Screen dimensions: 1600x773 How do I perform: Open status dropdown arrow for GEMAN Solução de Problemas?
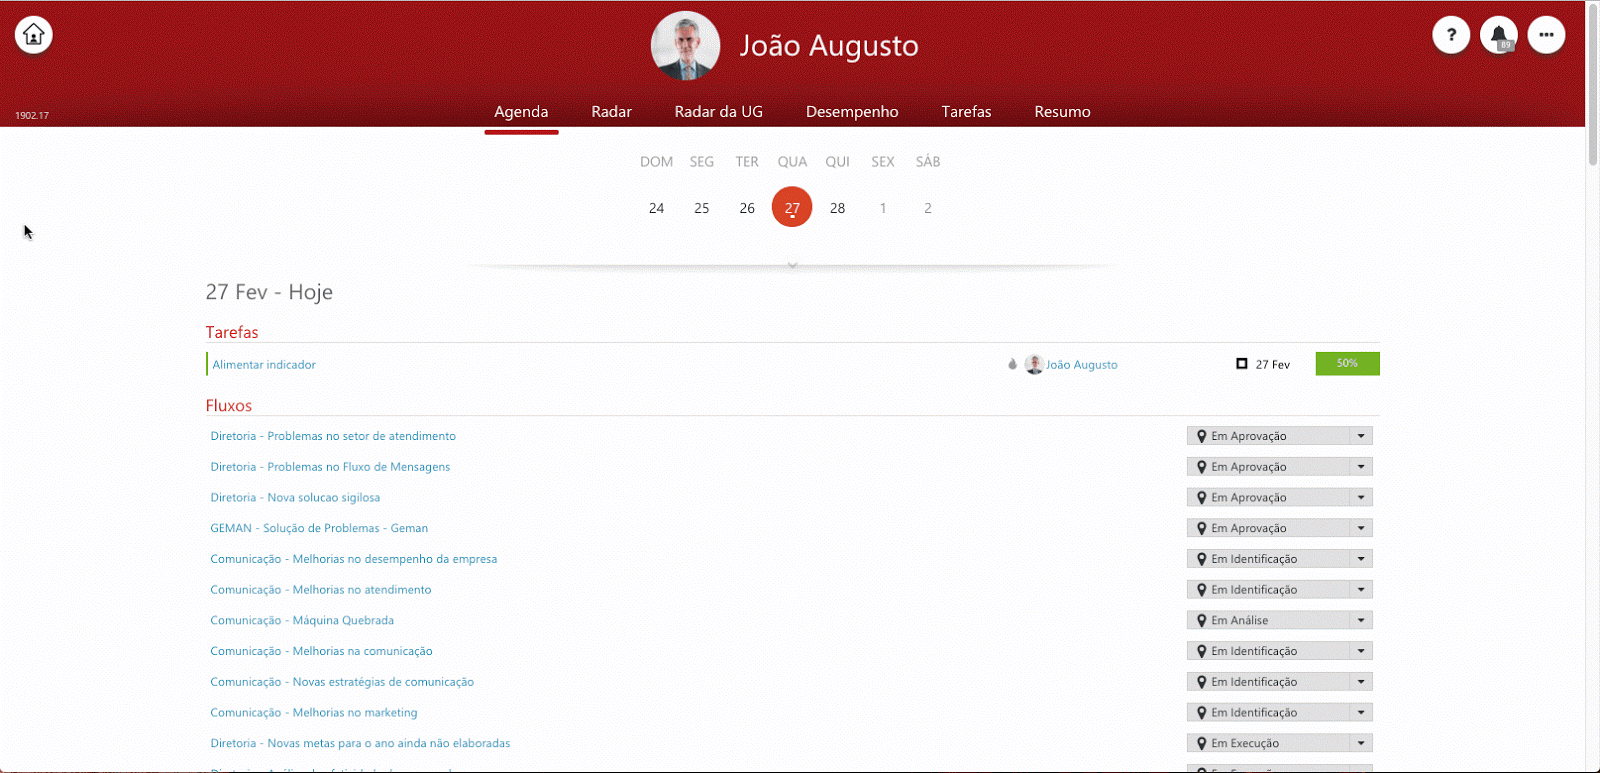(1360, 528)
